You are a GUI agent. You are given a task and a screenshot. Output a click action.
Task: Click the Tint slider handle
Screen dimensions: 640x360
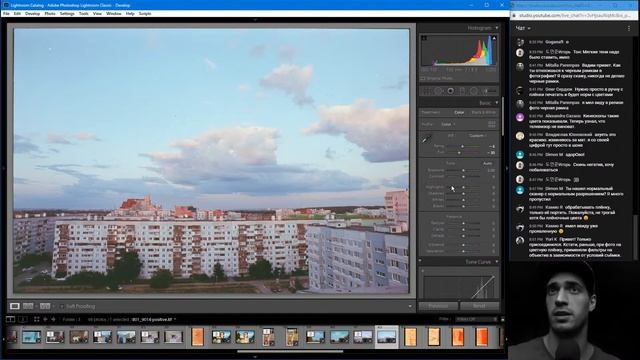[459, 152]
